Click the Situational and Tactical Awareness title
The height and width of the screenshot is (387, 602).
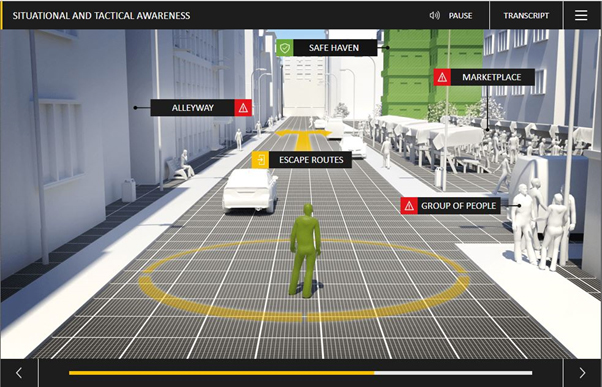coord(101,16)
